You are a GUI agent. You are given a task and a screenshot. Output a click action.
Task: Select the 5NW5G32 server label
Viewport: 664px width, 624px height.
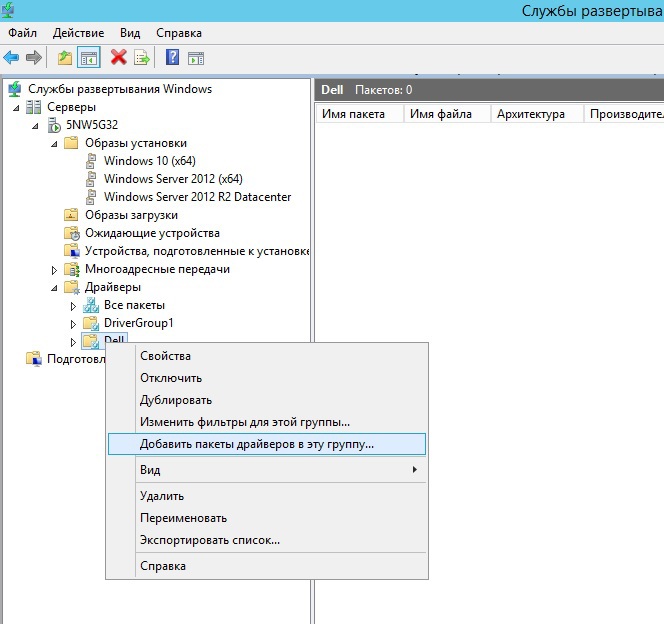[92, 125]
